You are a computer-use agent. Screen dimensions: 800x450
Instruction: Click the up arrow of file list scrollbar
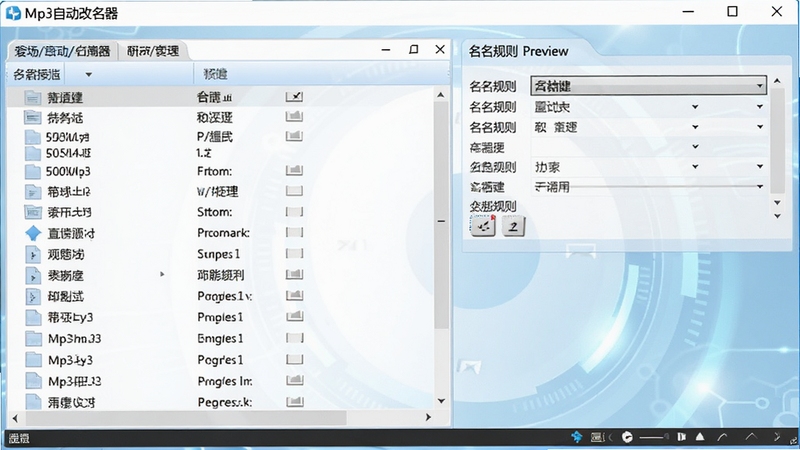tap(441, 95)
